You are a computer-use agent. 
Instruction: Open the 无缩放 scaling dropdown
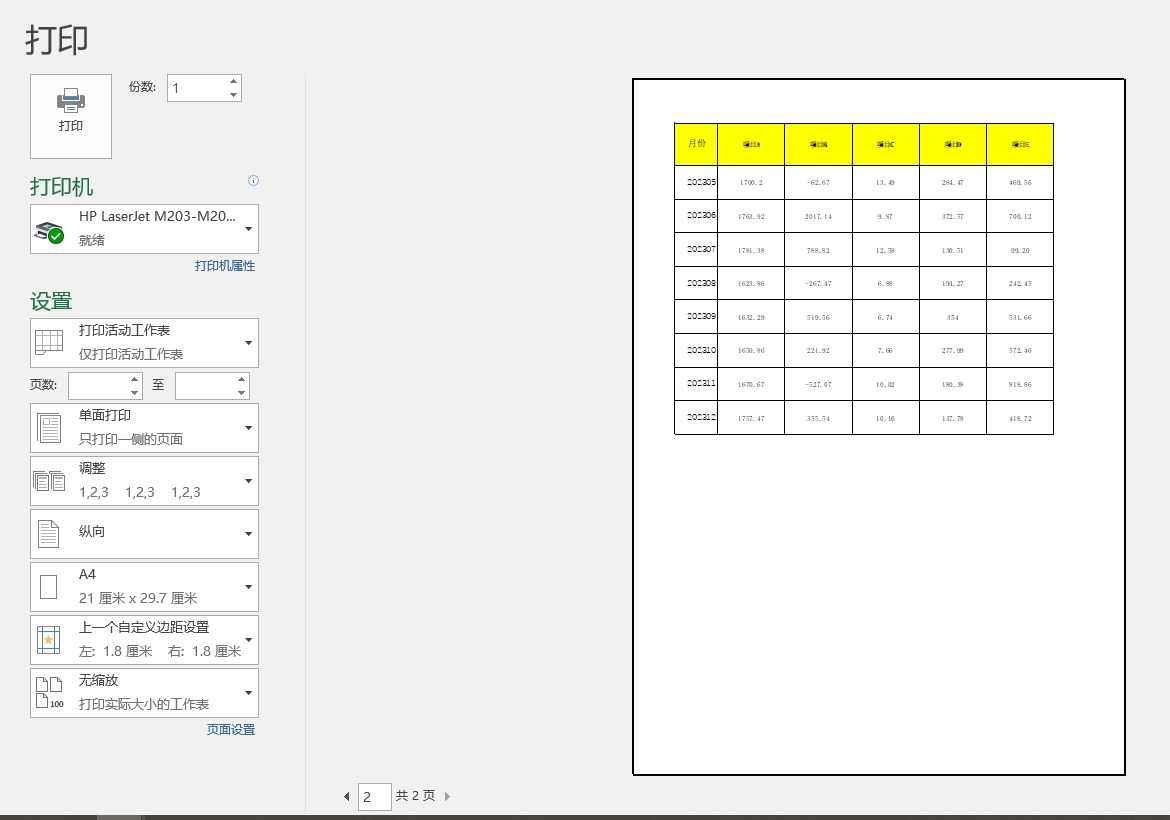145,693
